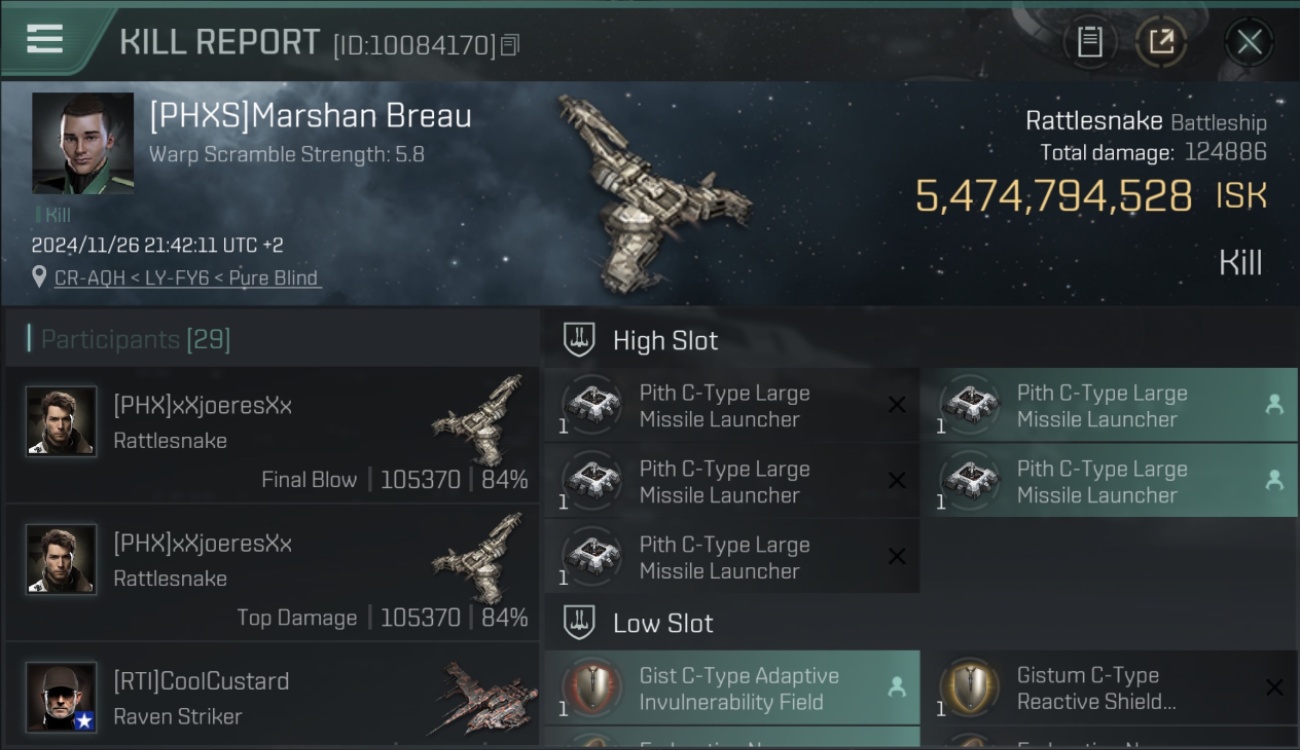Click Gistum C-Type Reactive Shield module icon
This screenshot has width=1300, height=750.
pyautogui.click(x=969, y=688)
